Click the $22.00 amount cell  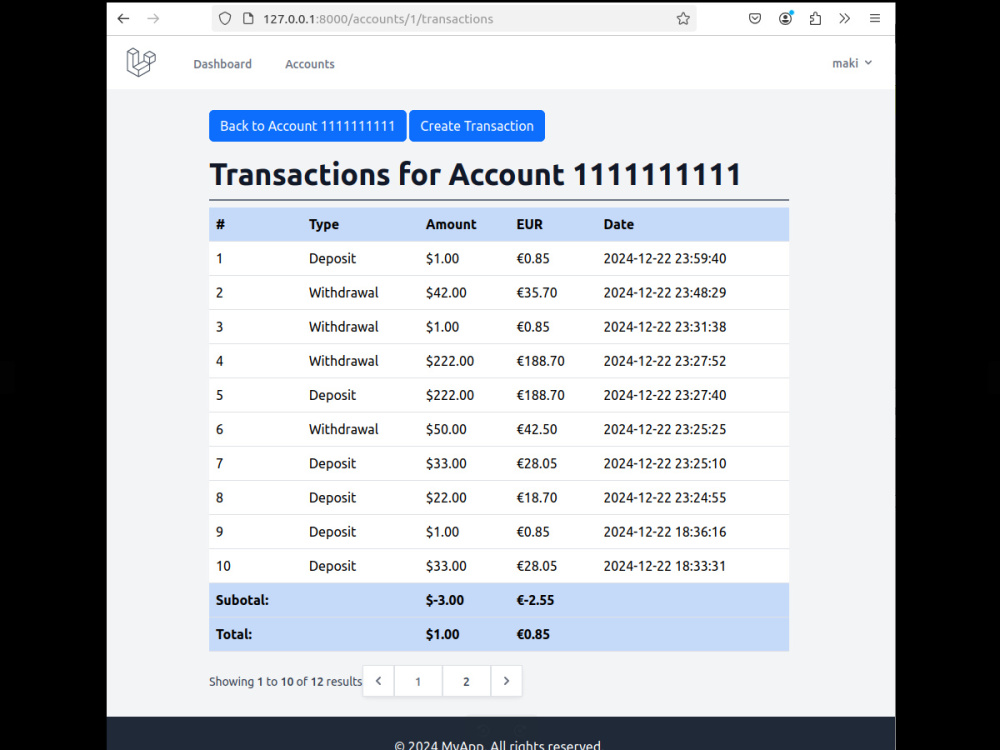[x=446, y=497]
